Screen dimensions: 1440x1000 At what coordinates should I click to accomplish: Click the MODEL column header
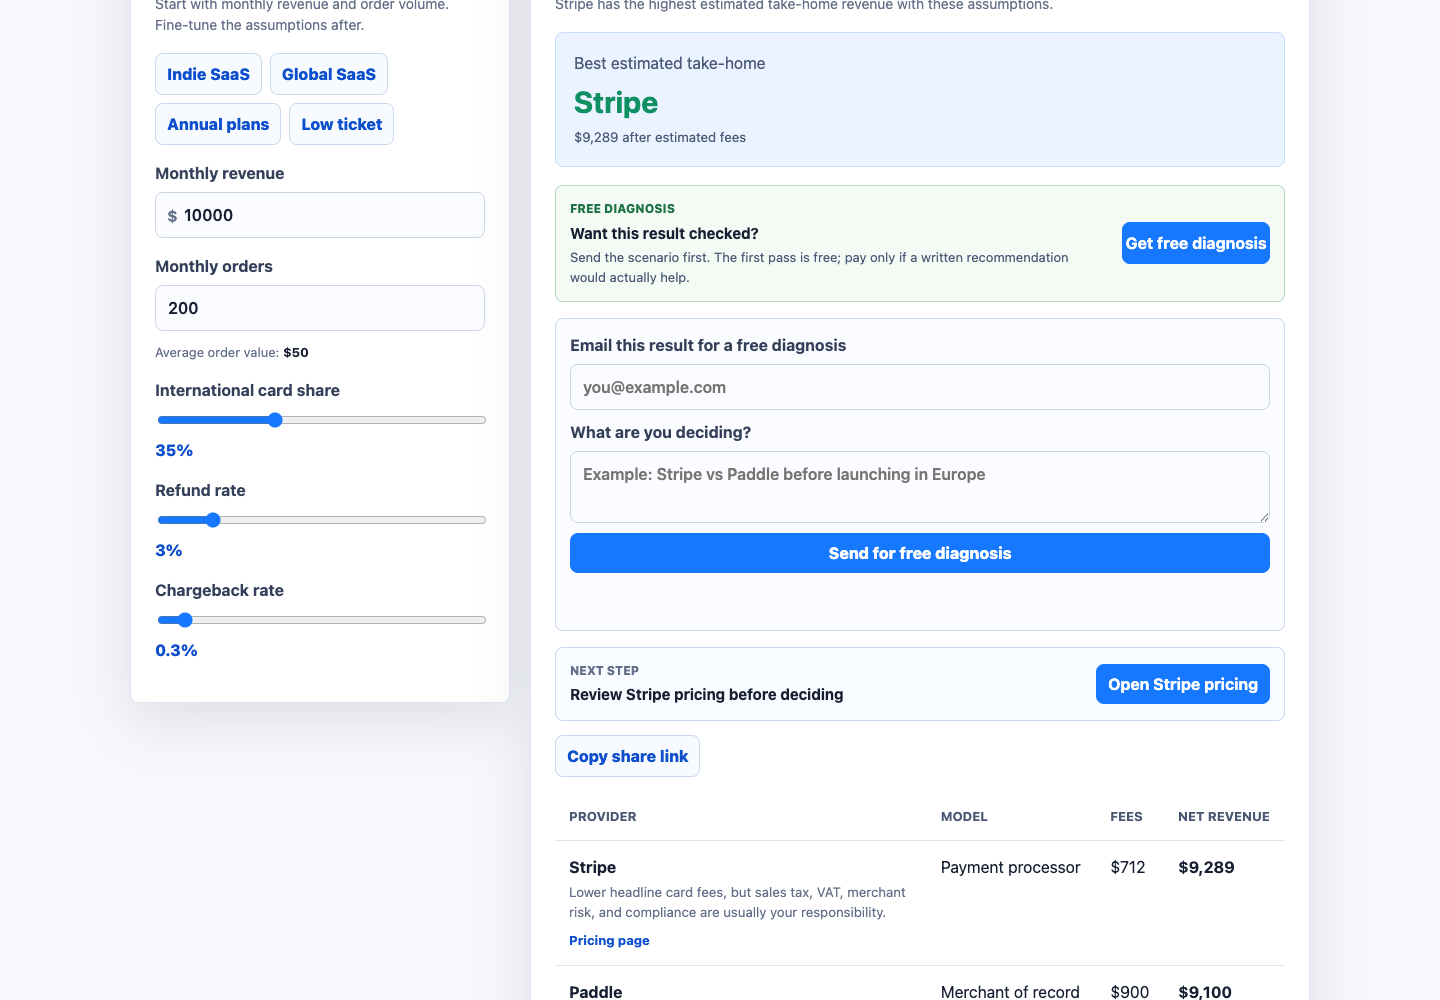[964, 816]
